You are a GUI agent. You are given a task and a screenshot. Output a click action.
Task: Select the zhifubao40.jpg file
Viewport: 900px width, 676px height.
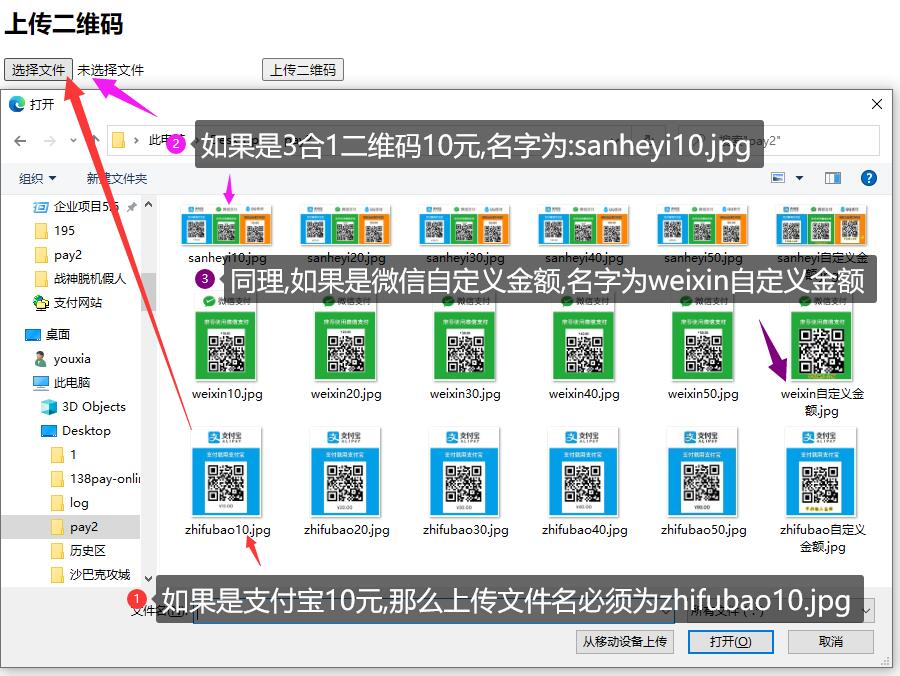click(x=584, y=482)
